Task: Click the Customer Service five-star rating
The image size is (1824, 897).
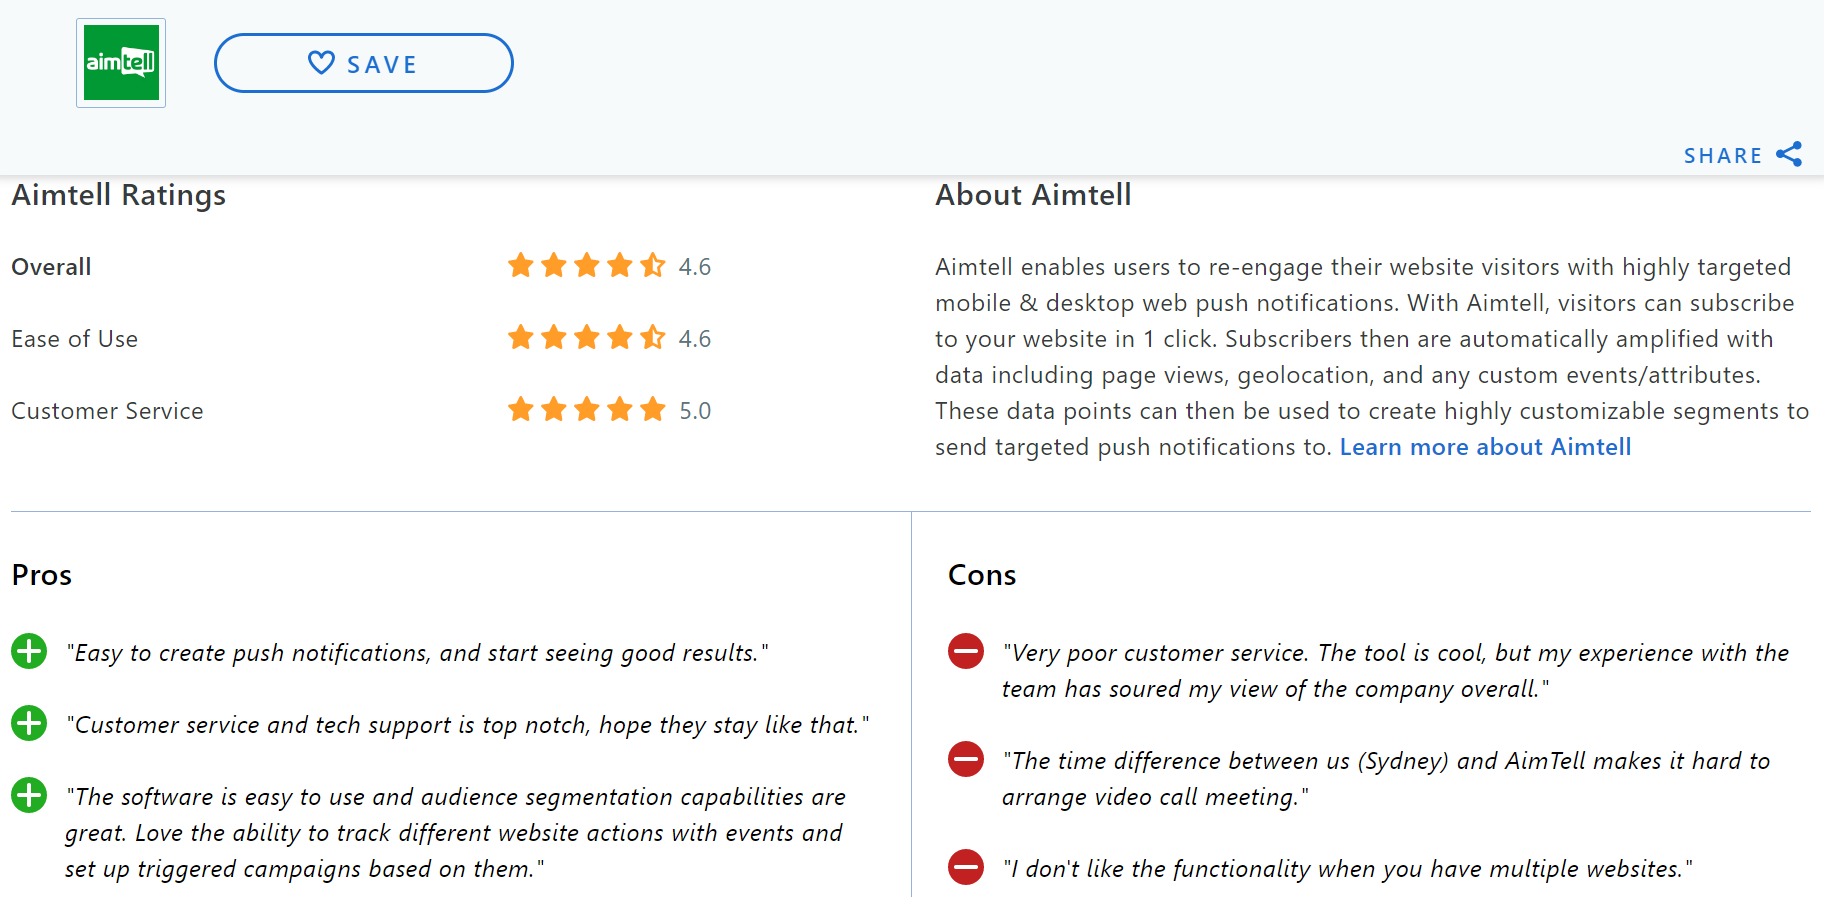Action: click(x=586, y=409)
